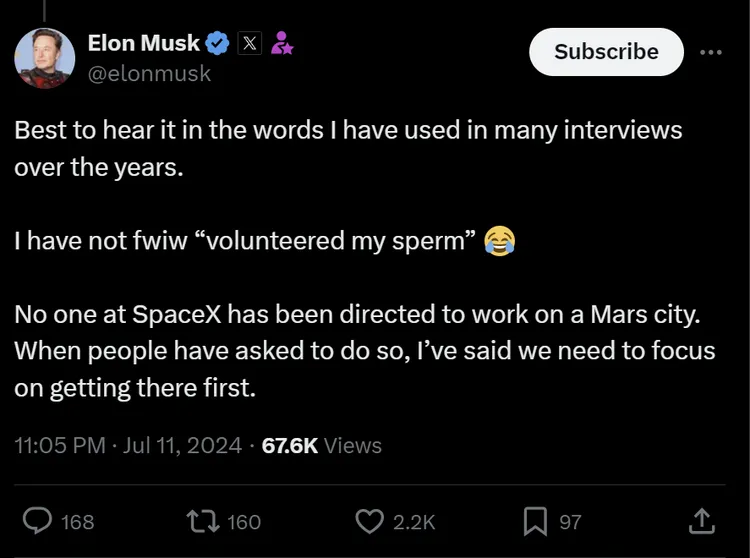Bookmark this post via the bookmark icon
This screenshot has width=750, height=558.
click(x=537, y=521)
